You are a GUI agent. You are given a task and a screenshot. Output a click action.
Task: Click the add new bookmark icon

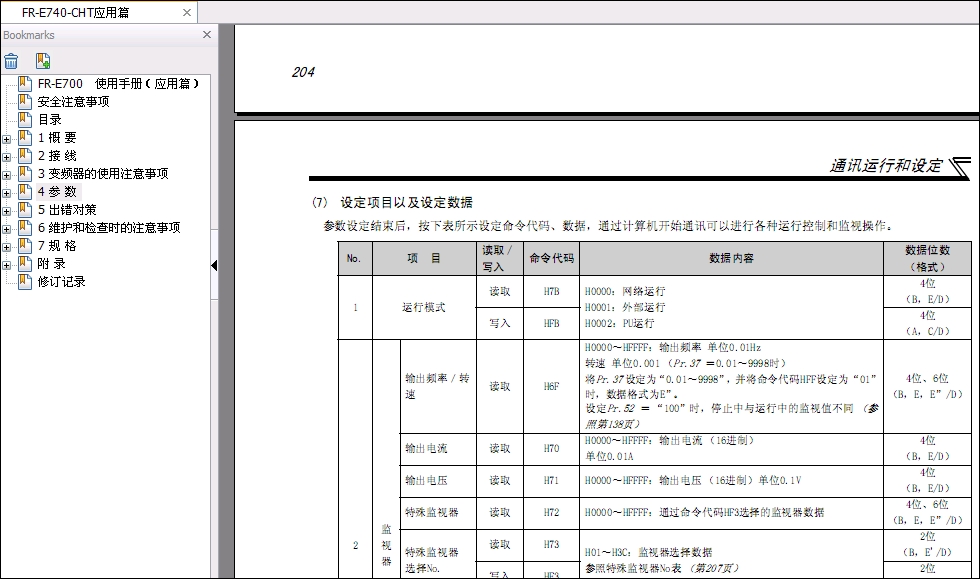(x=43, y=61)
